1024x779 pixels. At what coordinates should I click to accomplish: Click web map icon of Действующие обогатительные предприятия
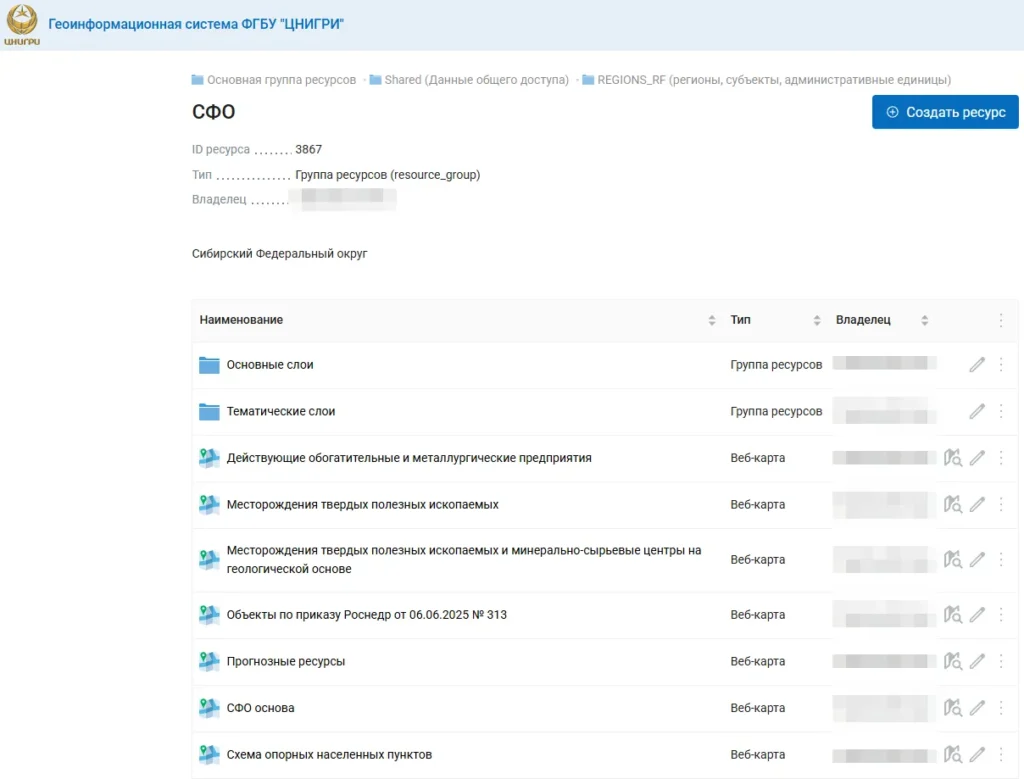[x=209, y=458]
